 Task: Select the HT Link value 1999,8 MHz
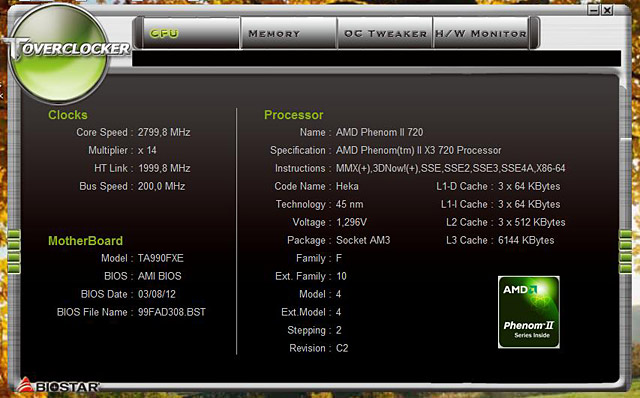(164, 168)
